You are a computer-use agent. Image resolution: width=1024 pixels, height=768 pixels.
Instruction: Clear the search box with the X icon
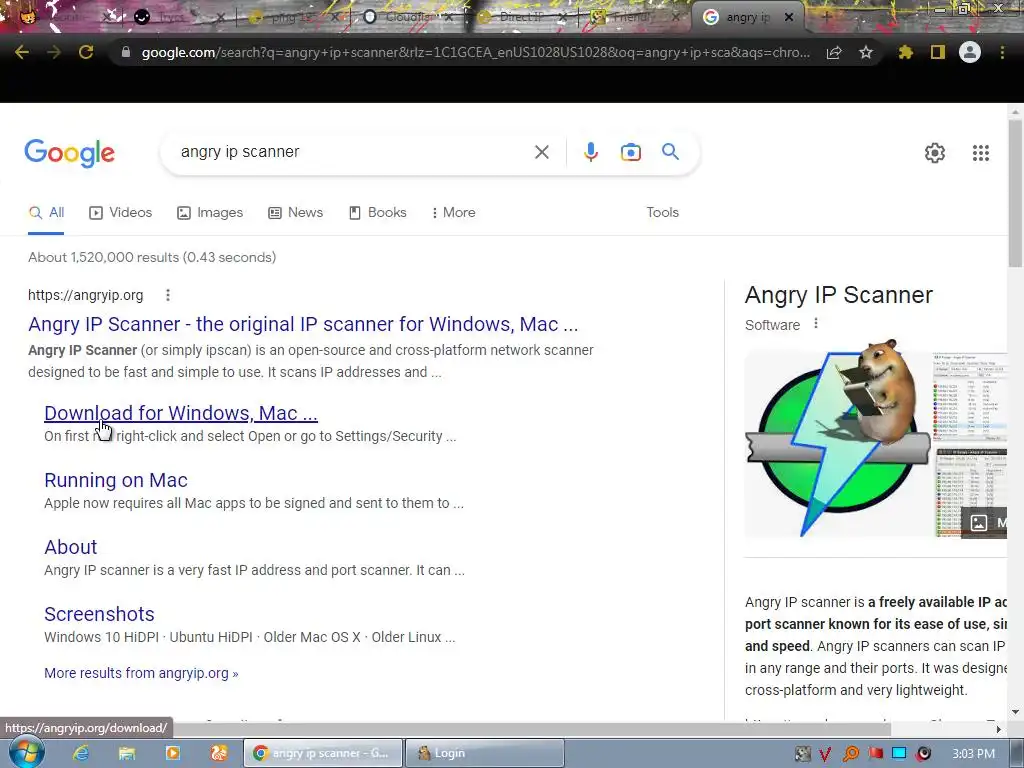541,152
